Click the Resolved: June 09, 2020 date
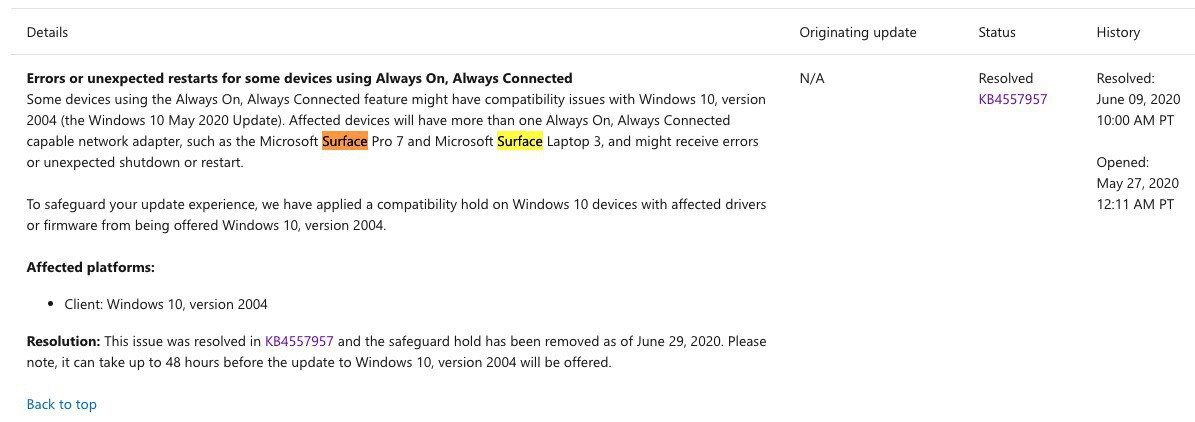Image resolution: width=1195 pixels, height=422 pixels. [x=1137, y=99]
